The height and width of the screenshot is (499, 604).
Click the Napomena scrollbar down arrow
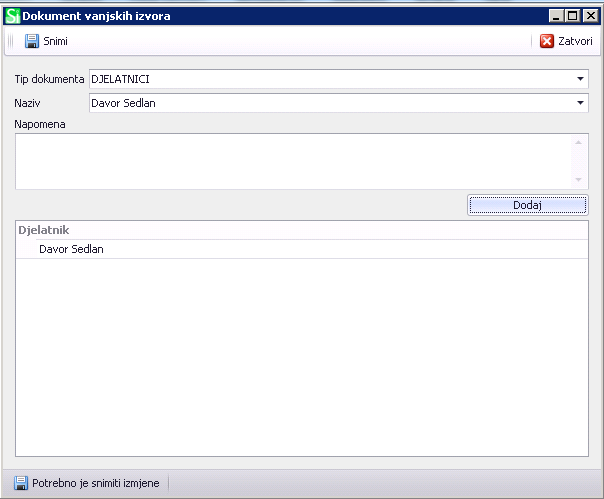click(578, 180)
